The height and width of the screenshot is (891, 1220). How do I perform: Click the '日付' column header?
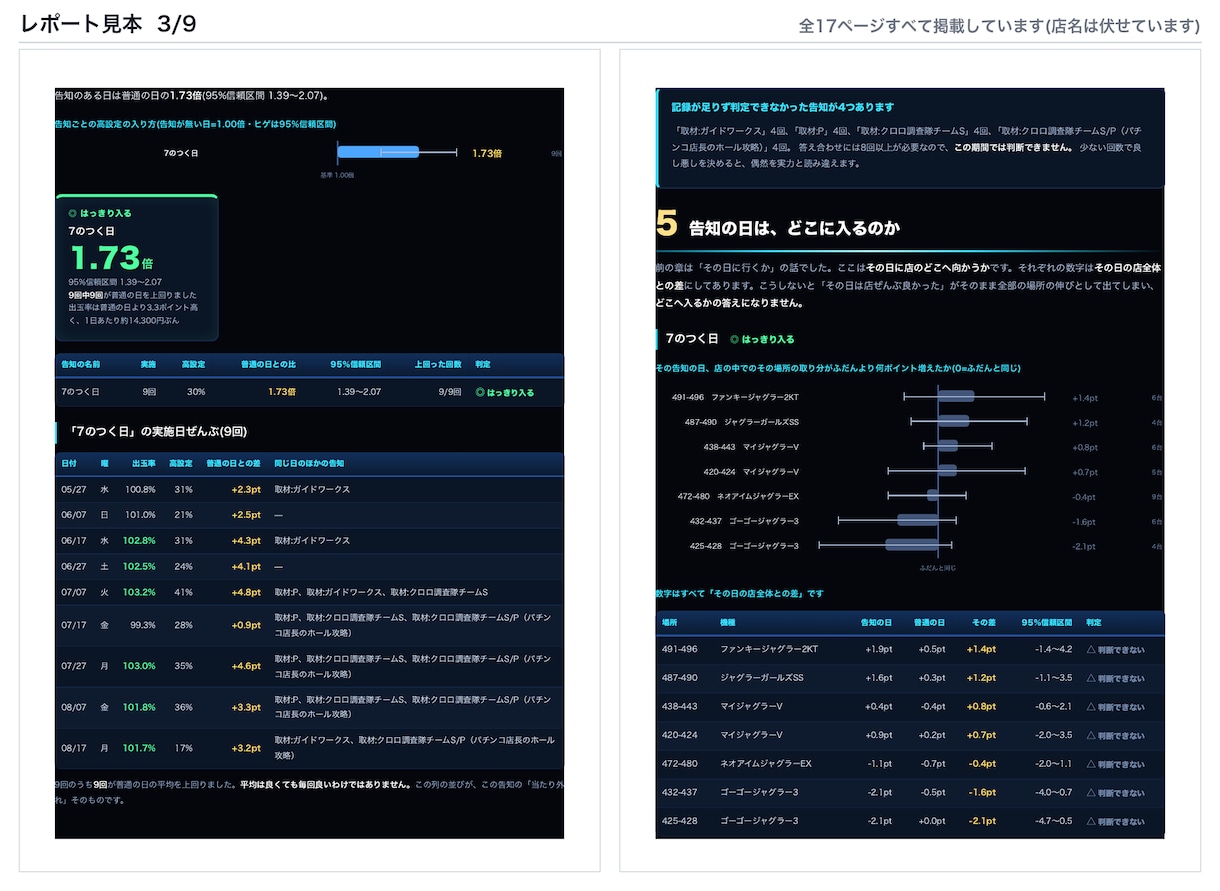(x=68, y=464)
